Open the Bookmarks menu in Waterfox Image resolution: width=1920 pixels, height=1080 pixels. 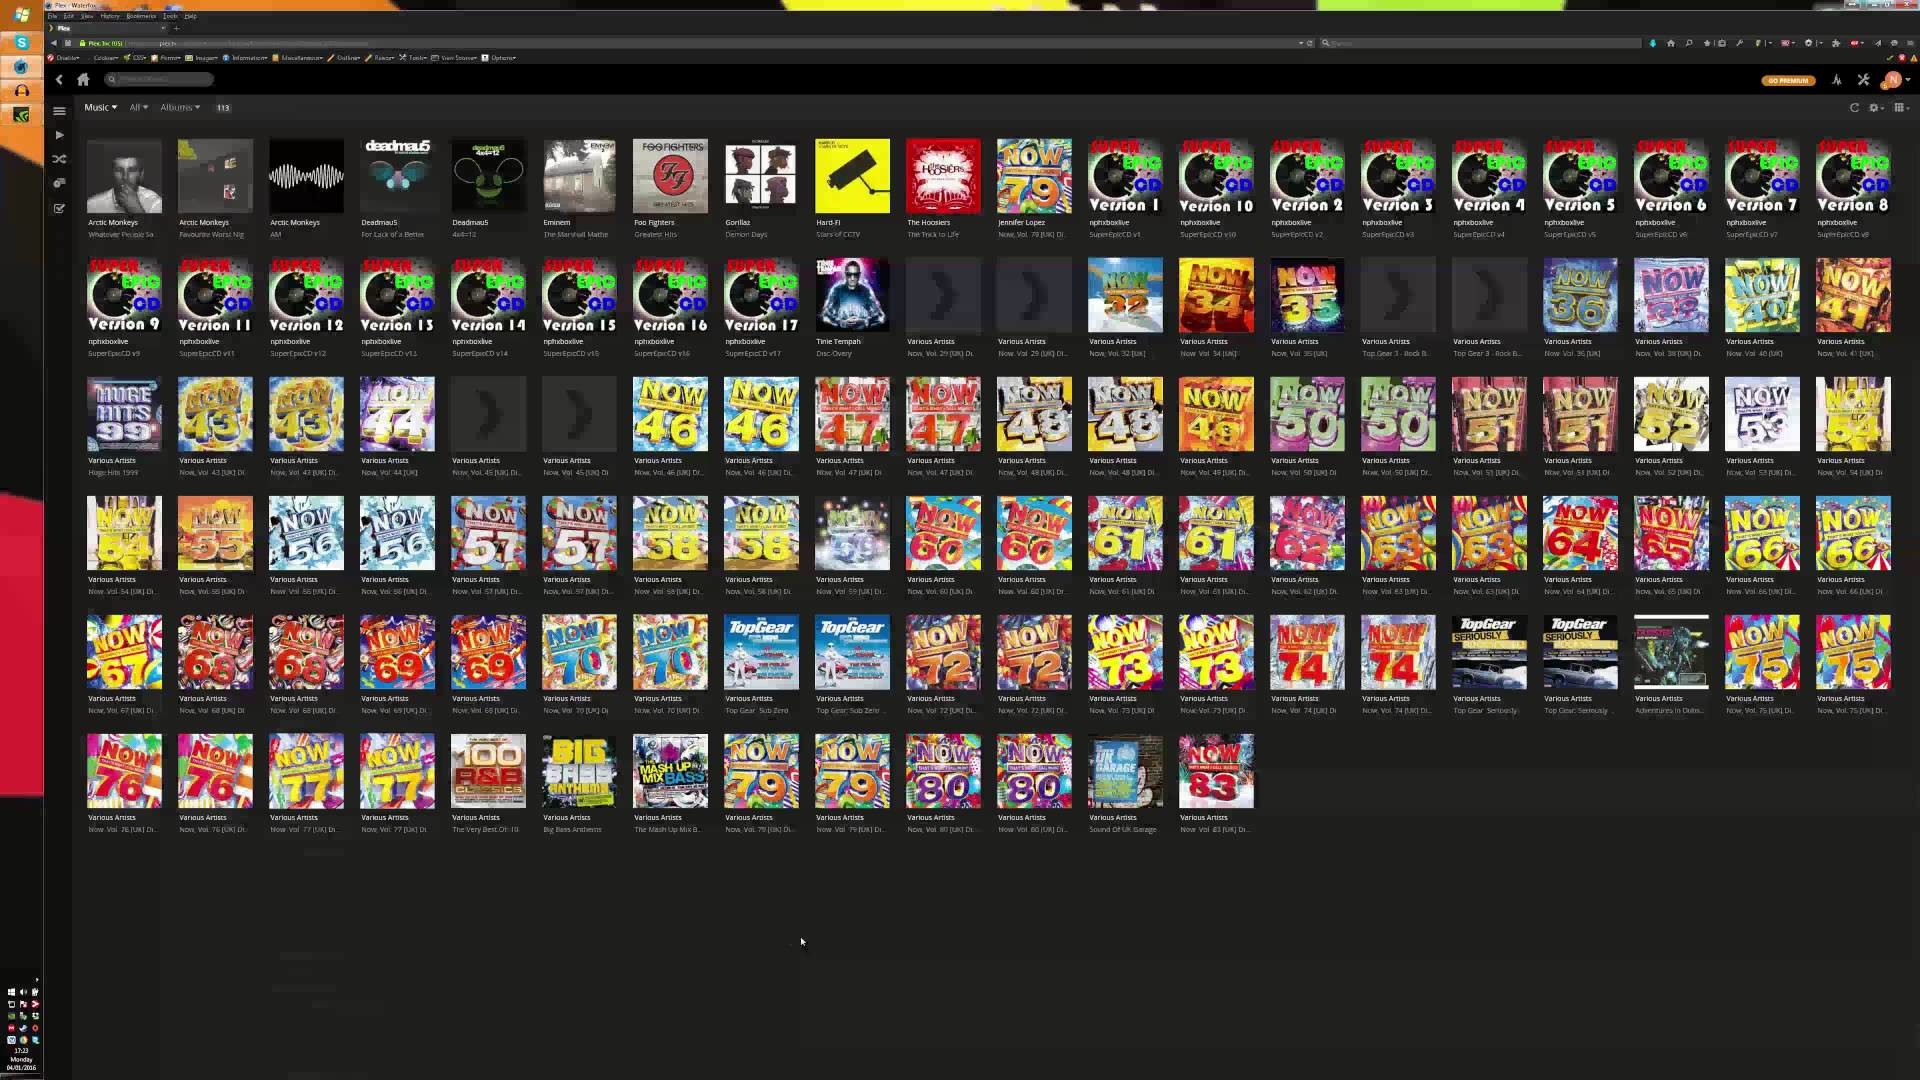141,16
